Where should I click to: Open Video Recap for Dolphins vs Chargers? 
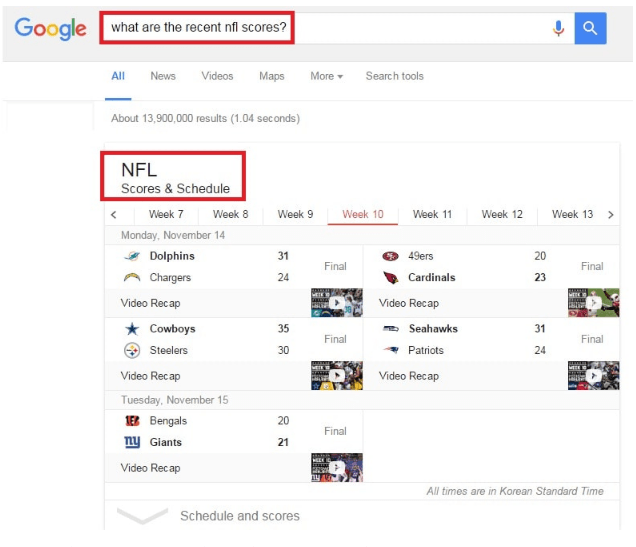[x=150, y=303]
